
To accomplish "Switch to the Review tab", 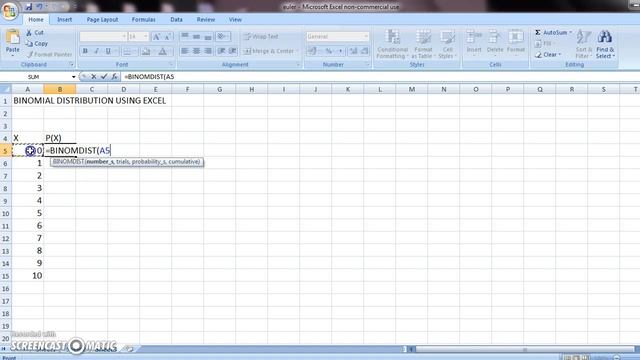I will (x=206, y=20).
